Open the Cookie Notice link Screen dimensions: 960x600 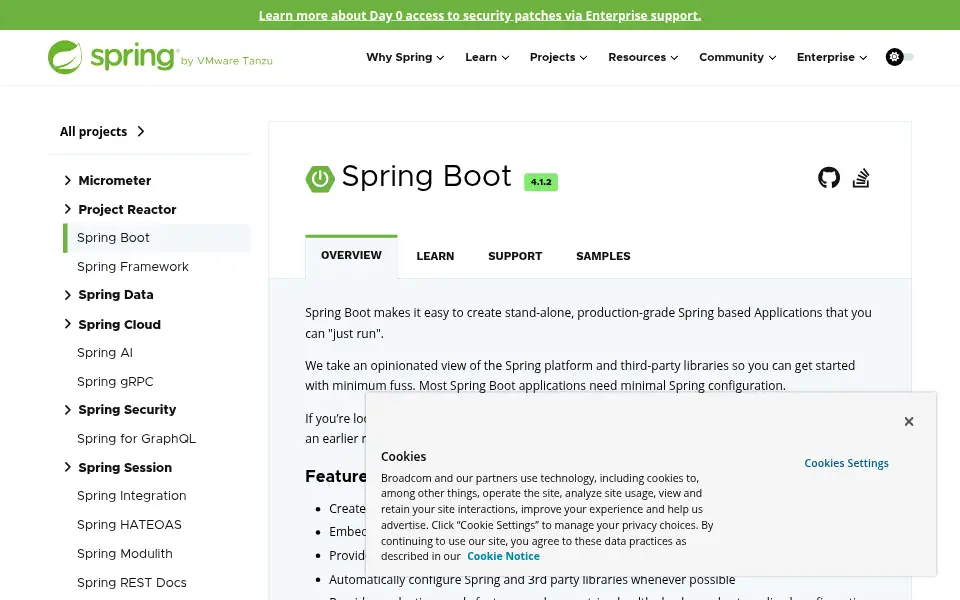coord(503,556)
